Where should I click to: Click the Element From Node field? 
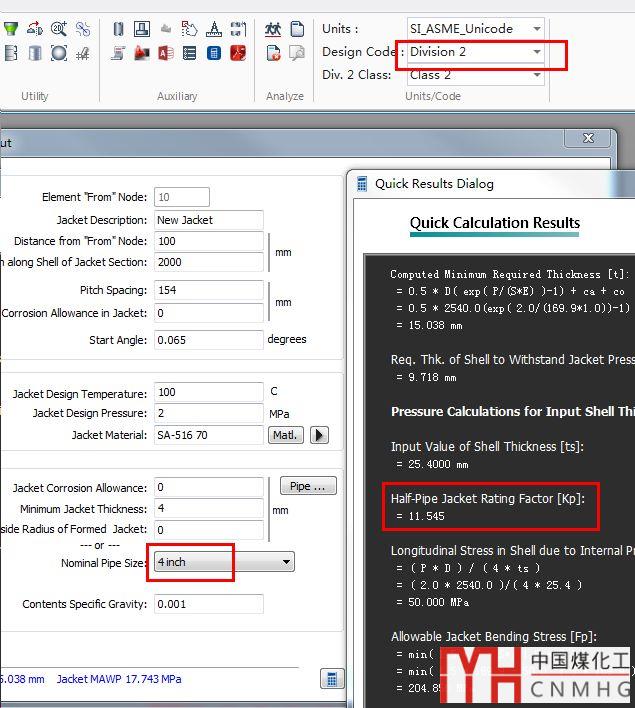coord(182,197)
